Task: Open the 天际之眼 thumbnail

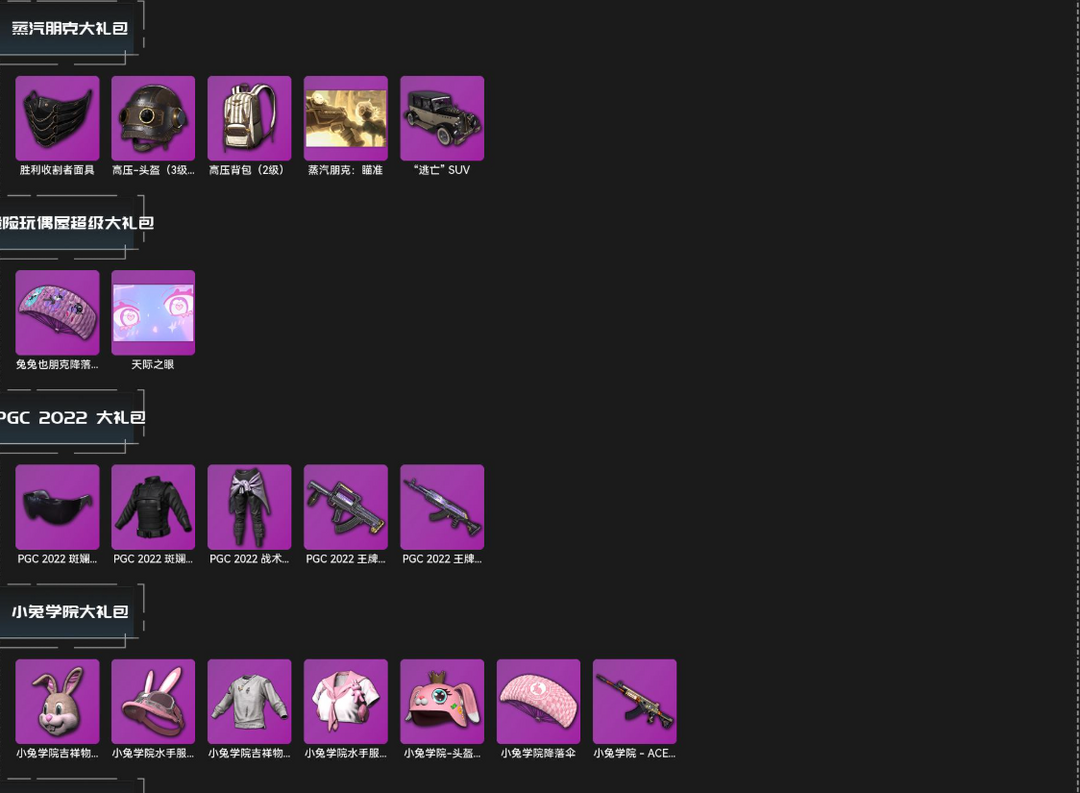Action: (153, 313)
